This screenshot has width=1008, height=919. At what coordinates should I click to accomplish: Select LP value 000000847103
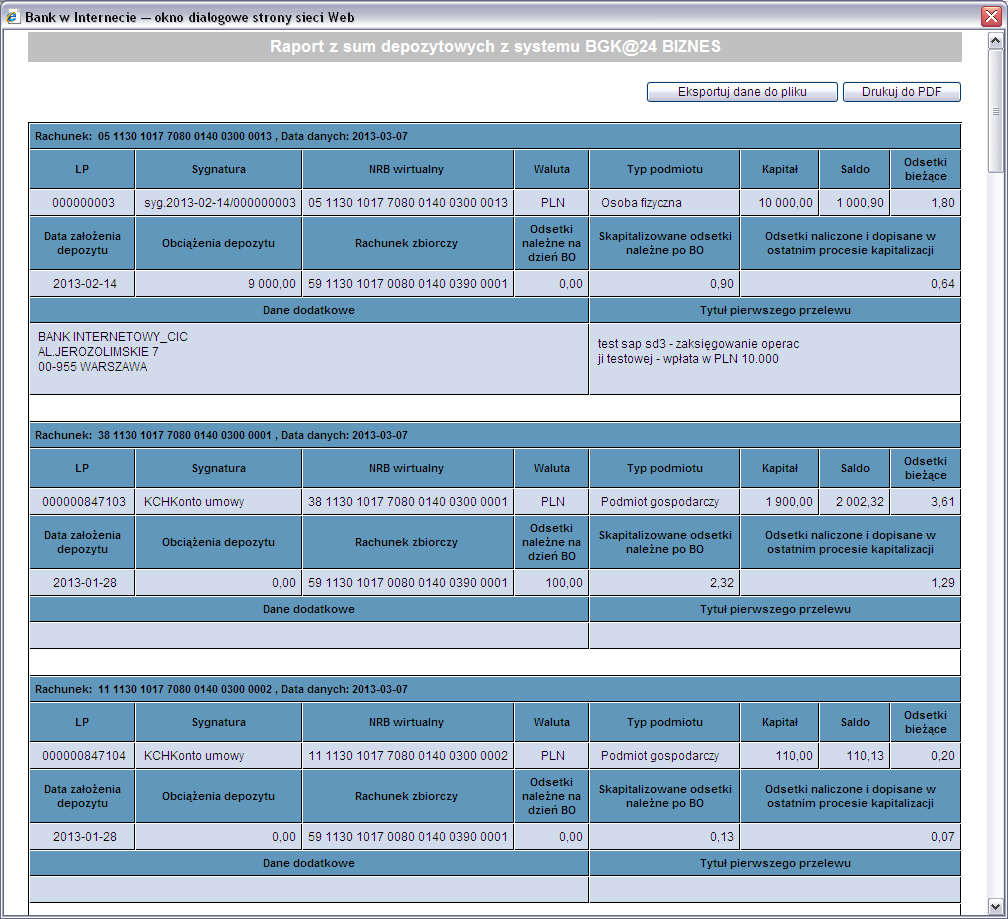click(x=84, y=502)
